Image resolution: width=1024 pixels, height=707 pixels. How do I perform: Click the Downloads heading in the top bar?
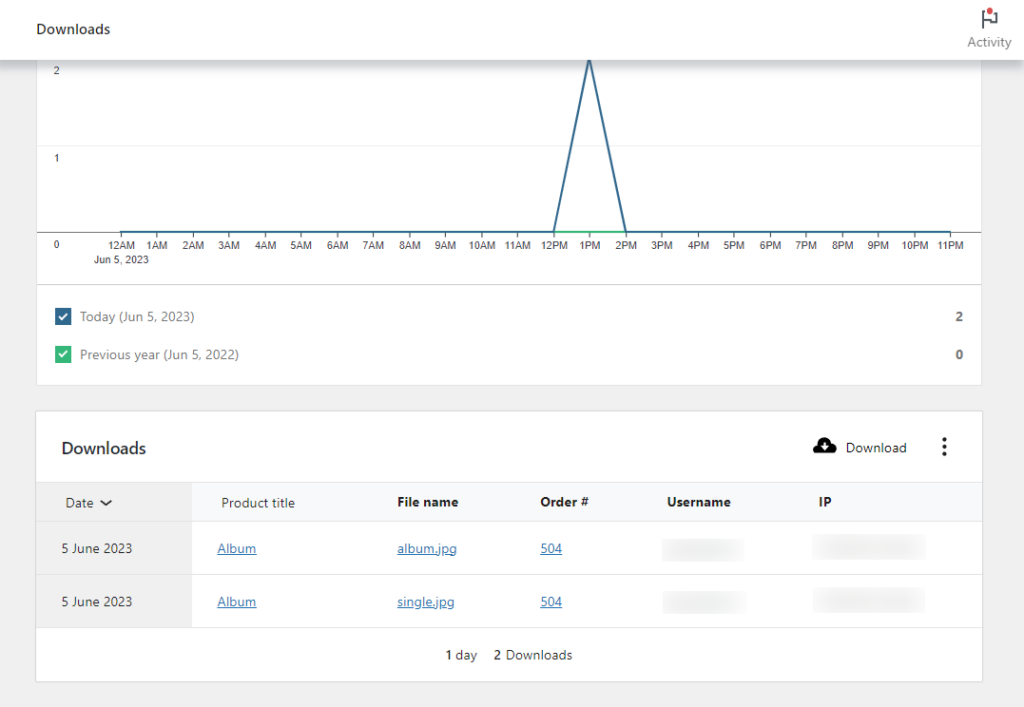pyautogui.click(x=73, y=29)
